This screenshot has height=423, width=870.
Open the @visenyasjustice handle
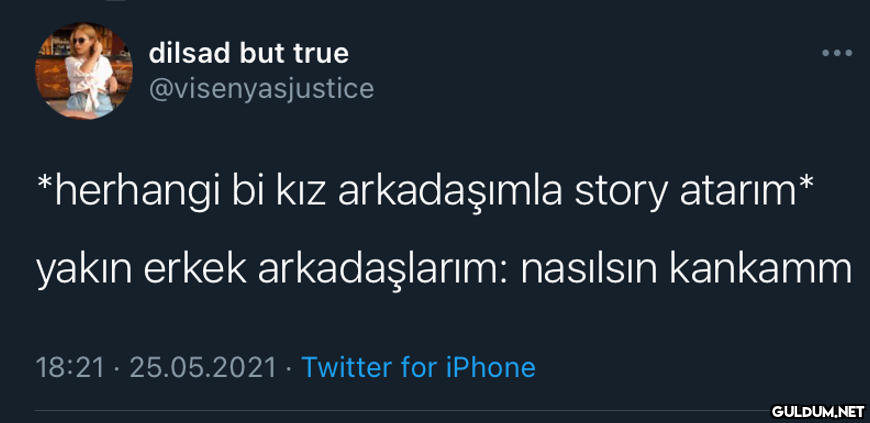261,88
